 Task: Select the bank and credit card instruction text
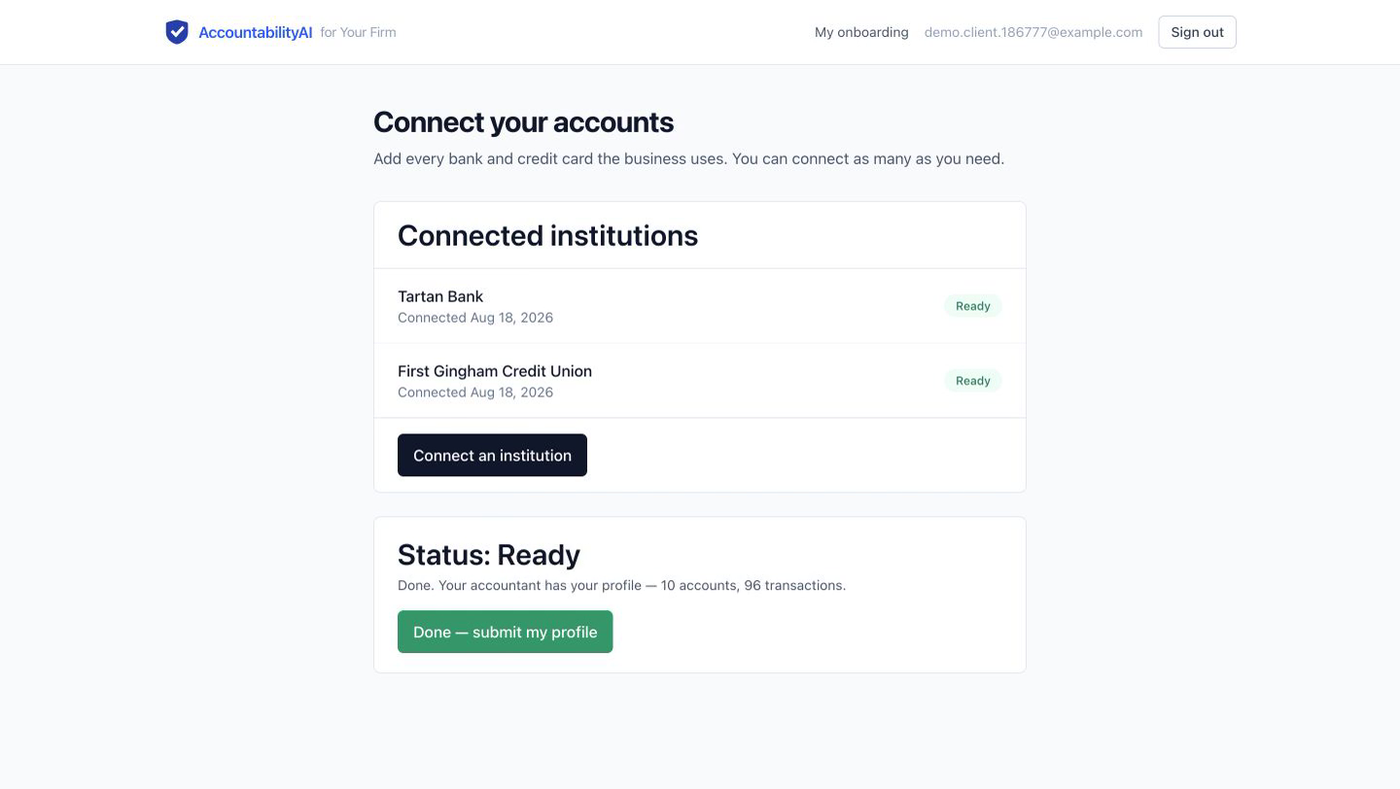(x=688, y=159)
